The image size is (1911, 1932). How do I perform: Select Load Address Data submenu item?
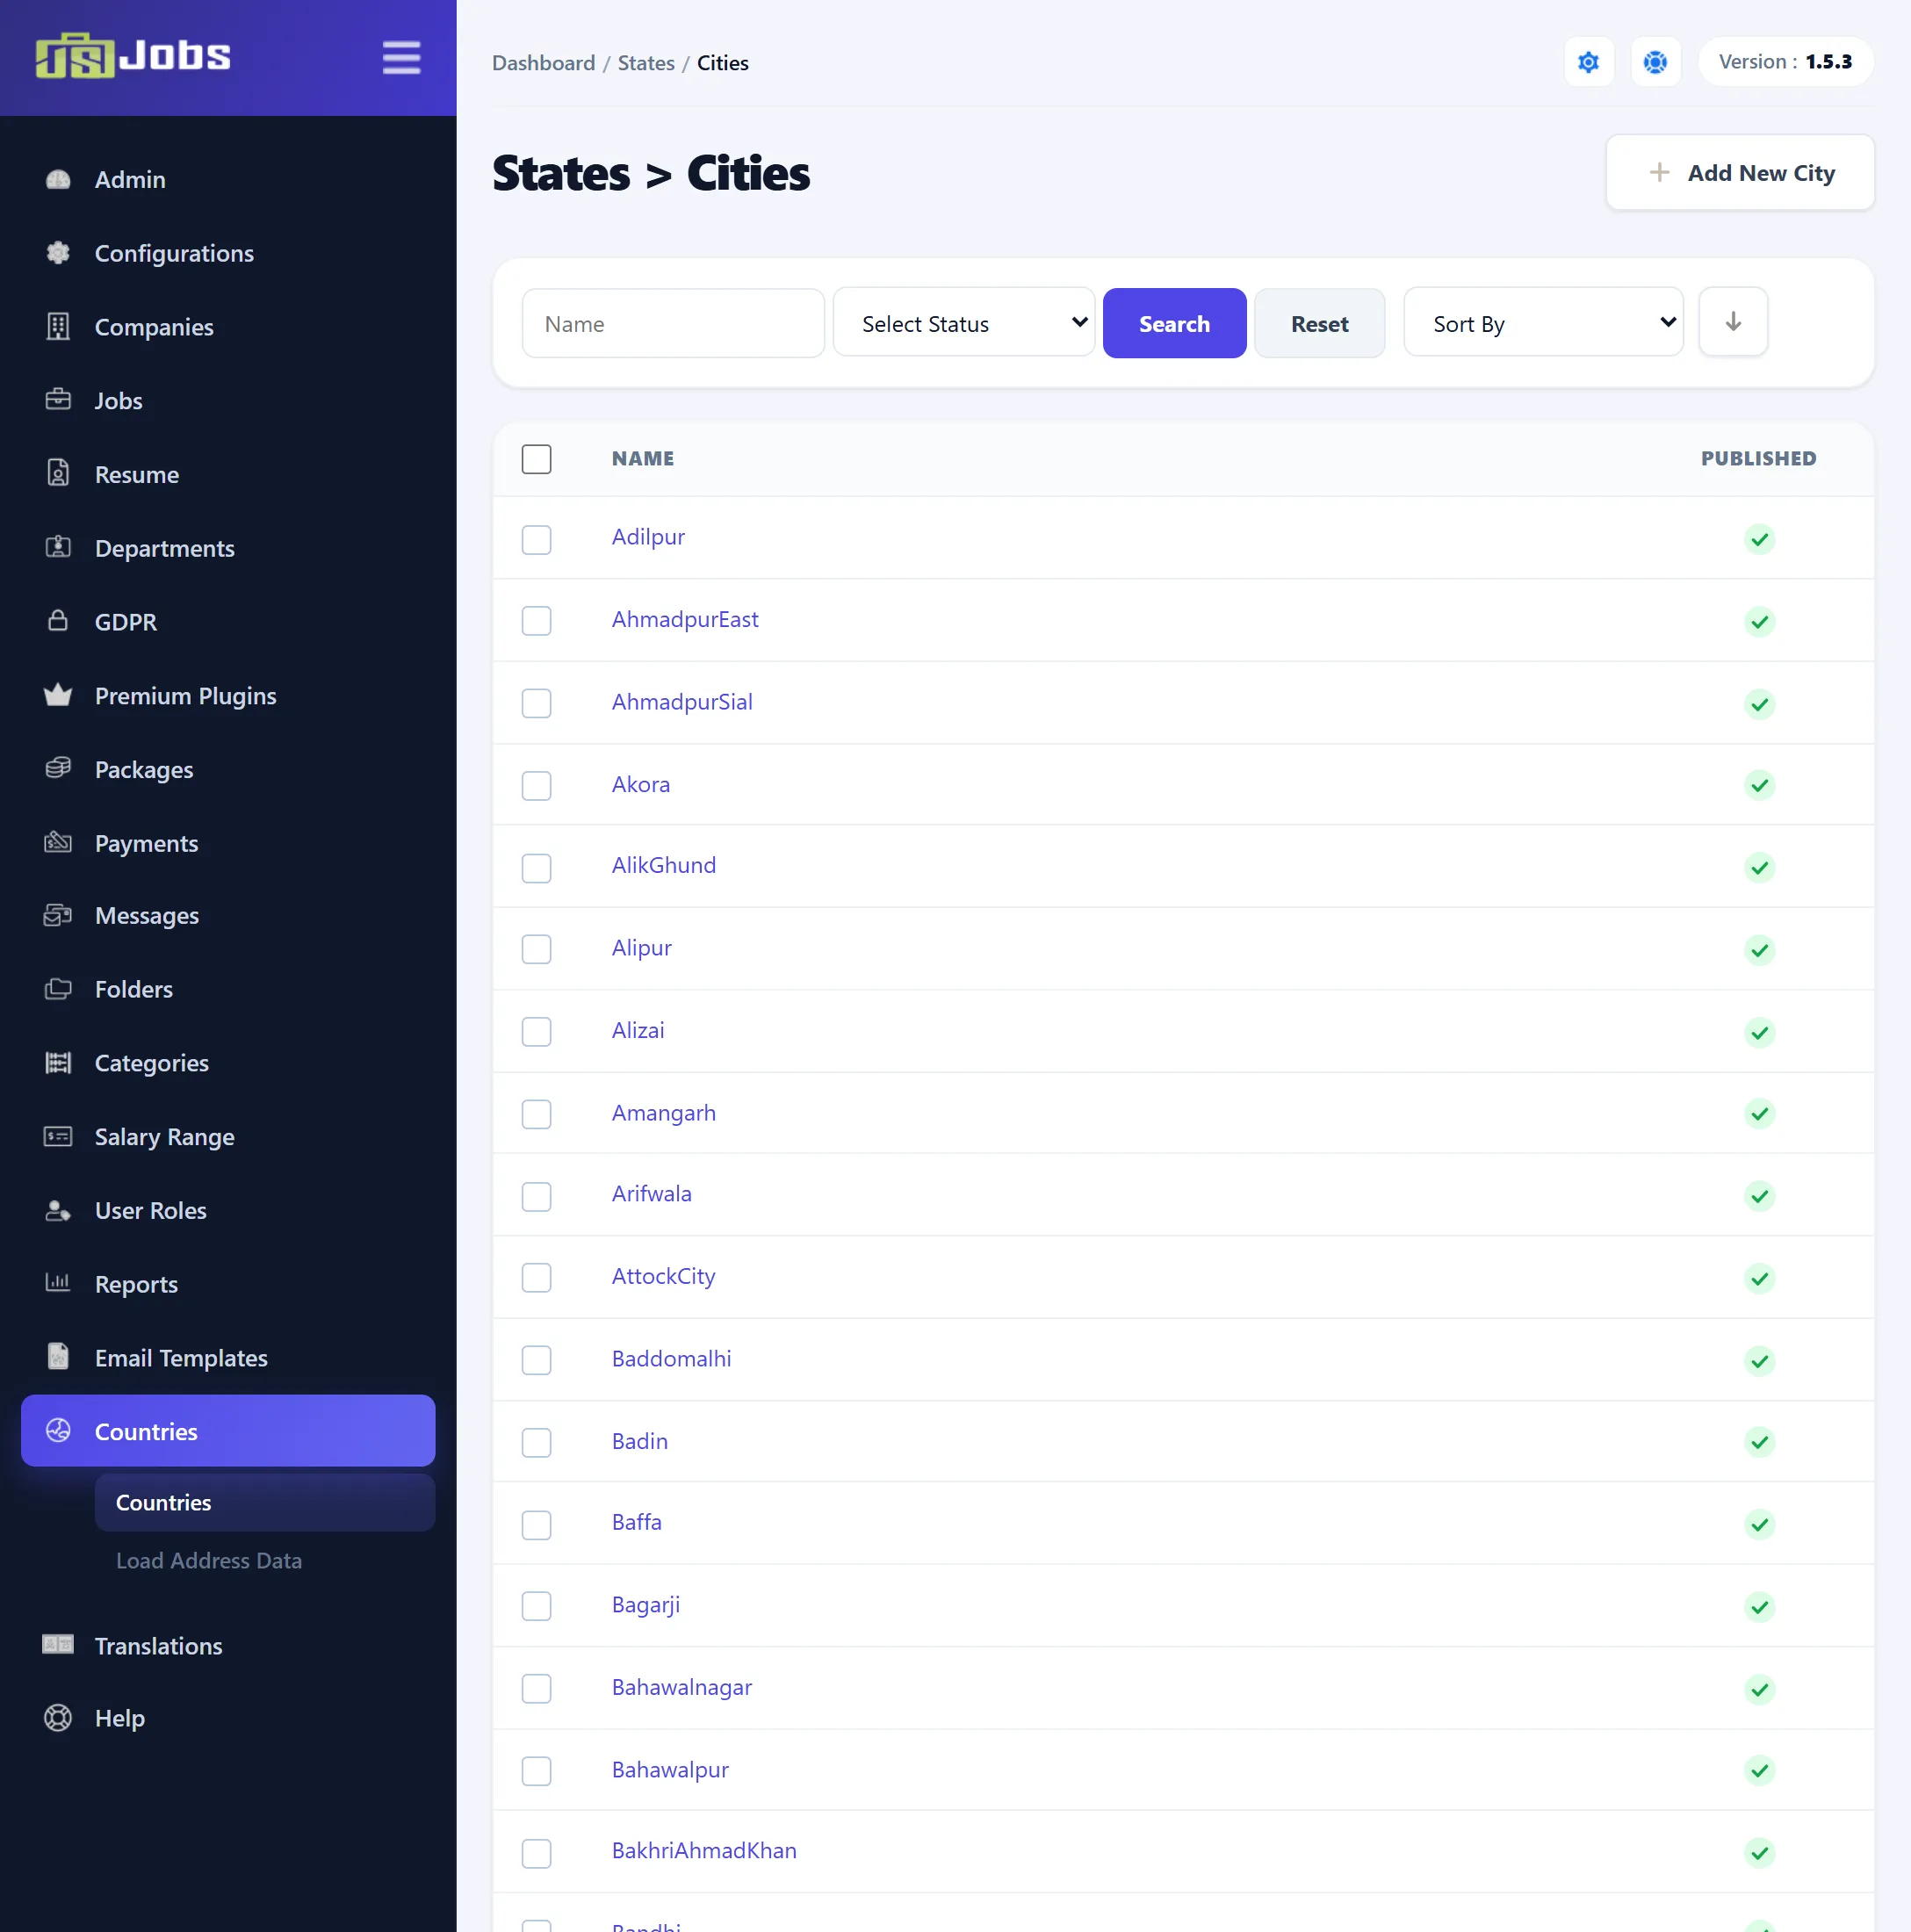click(209, 1560)
